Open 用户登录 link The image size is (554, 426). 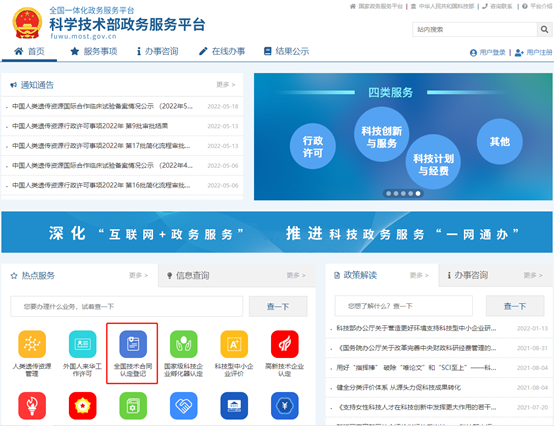pyautogui.click(x=488, y=53)
